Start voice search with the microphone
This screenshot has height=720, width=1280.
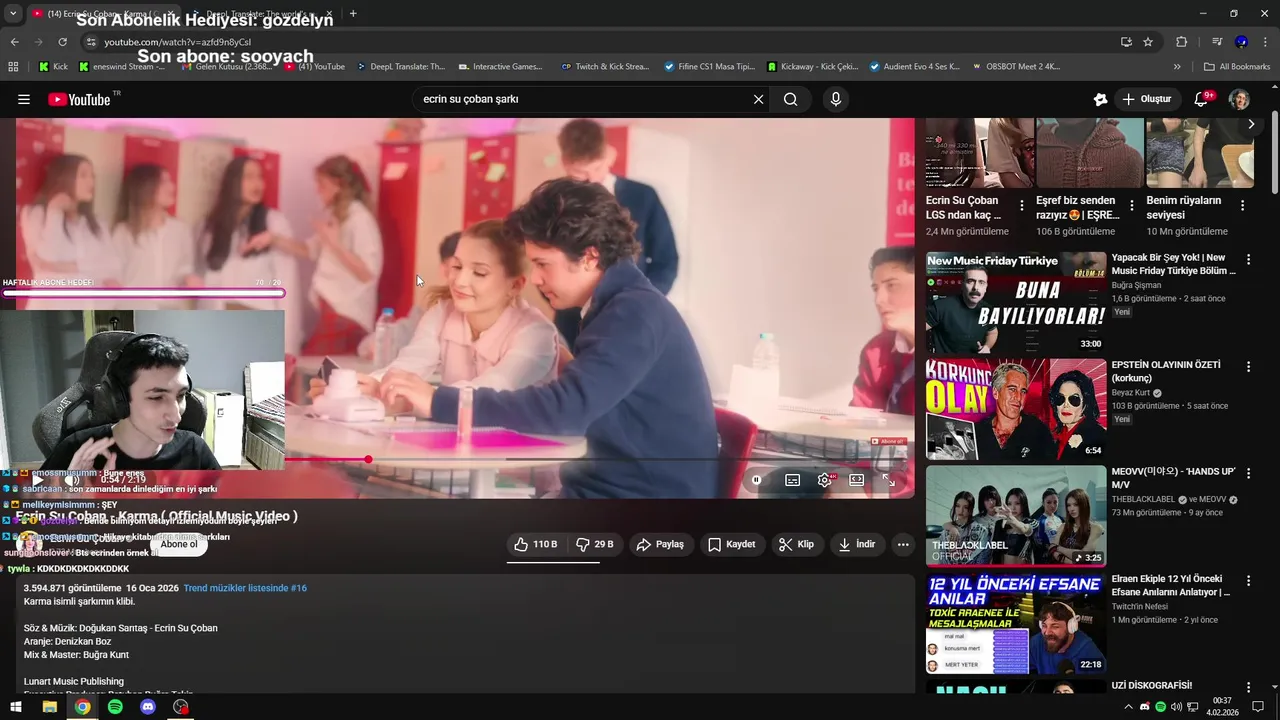click(x=836, y=99)
